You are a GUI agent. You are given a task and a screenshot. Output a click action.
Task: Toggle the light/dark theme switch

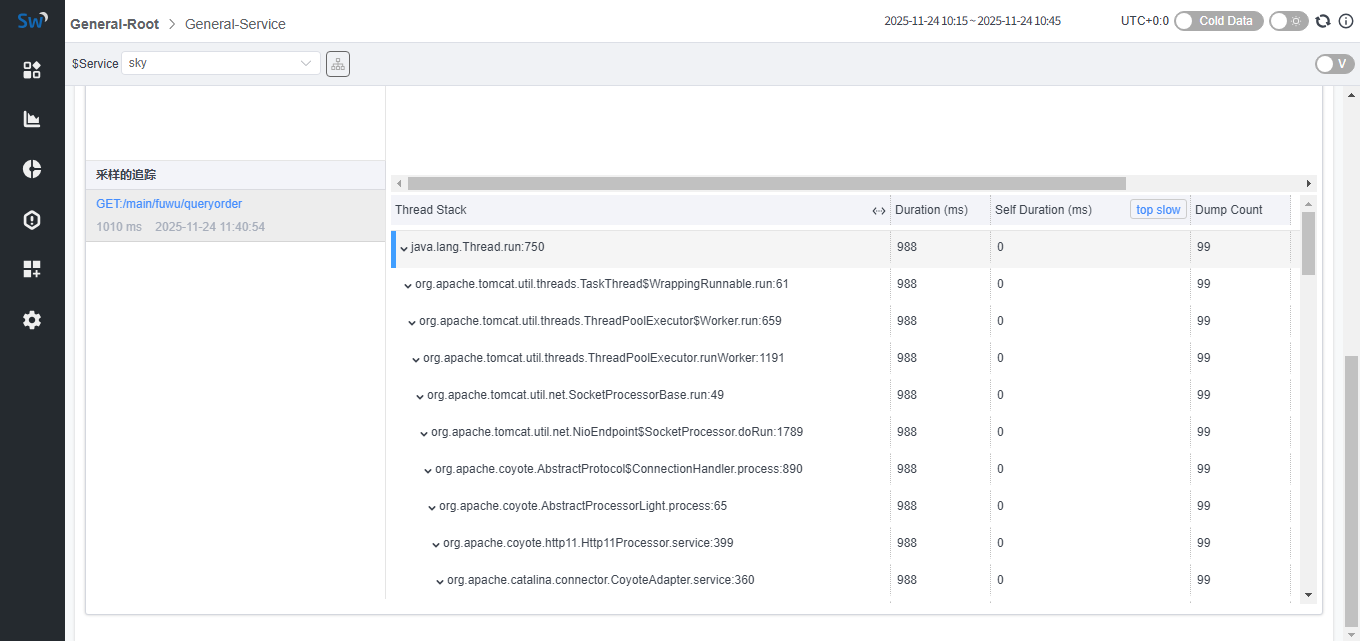pos(1288,21)
